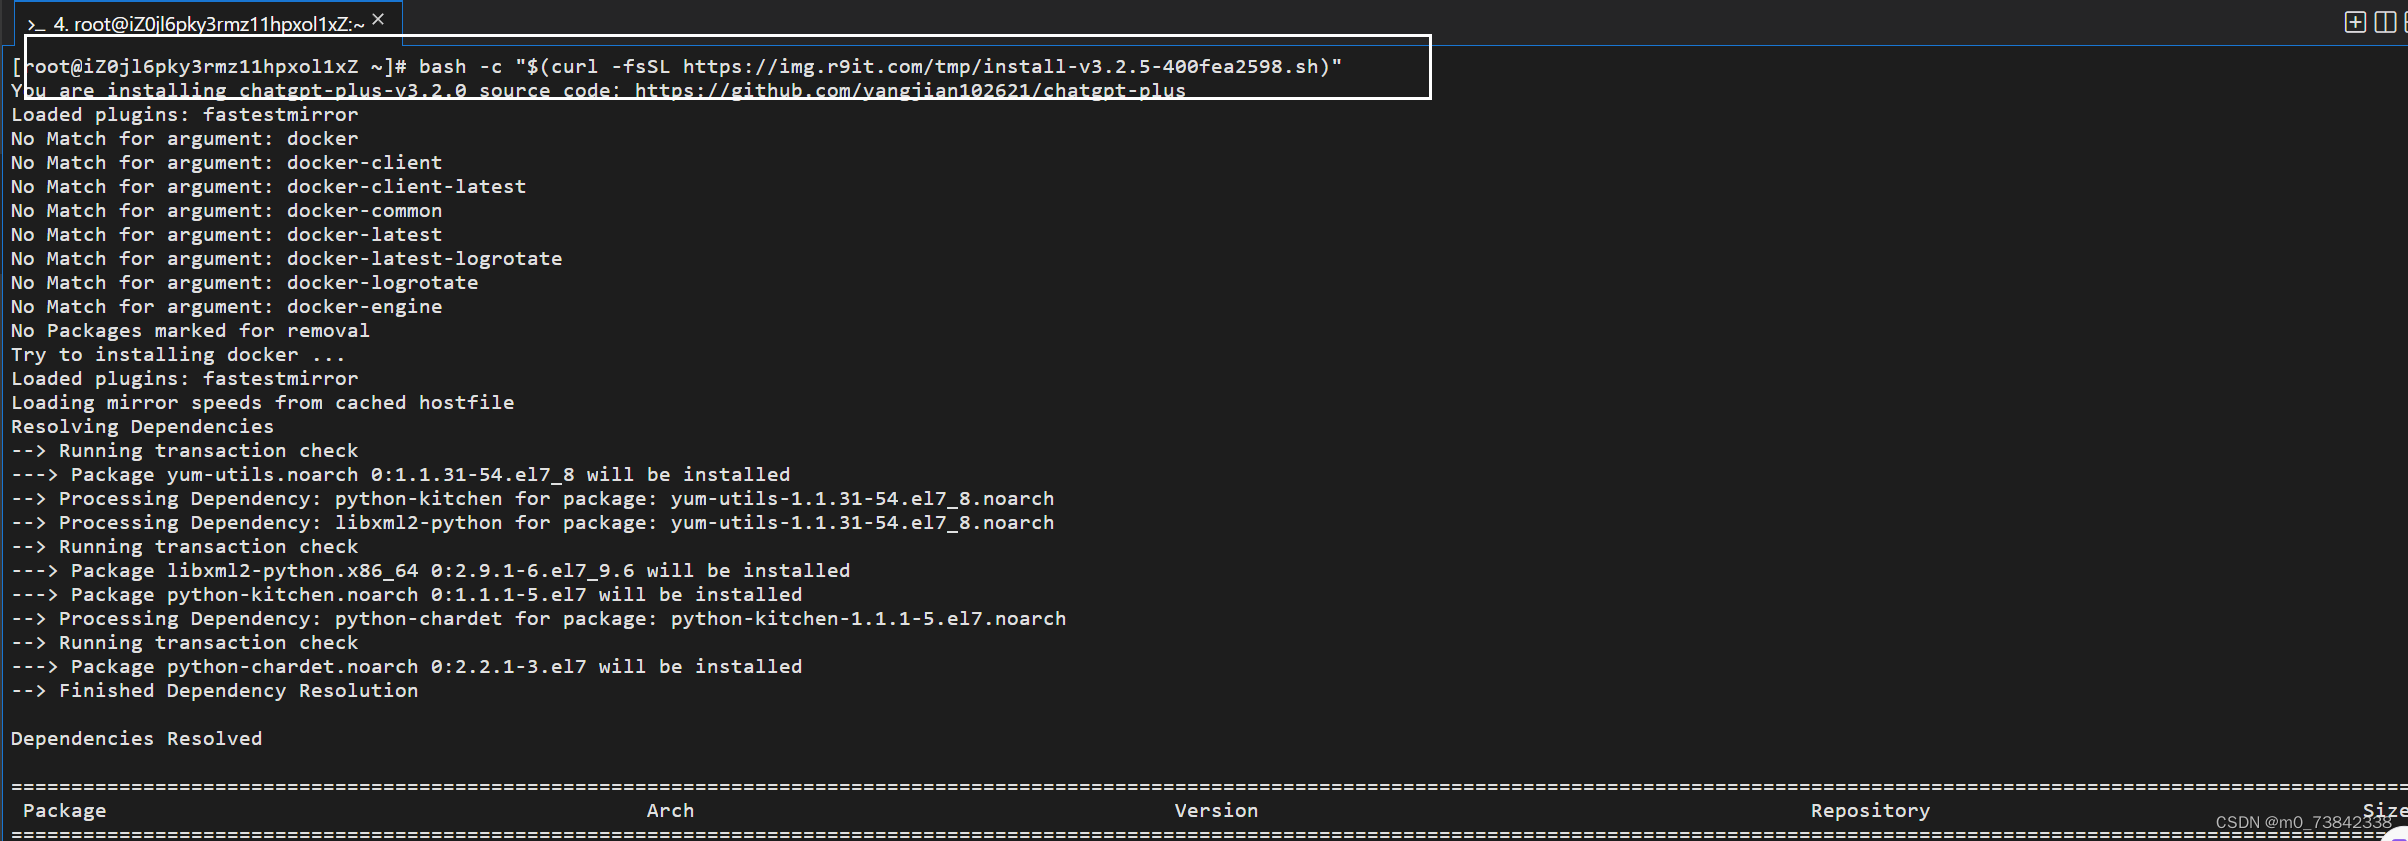Click the 'Try to installing docker ...' line
This screenshot has height=841, width=2408.
pyautogui.click(x=178, y=354)
